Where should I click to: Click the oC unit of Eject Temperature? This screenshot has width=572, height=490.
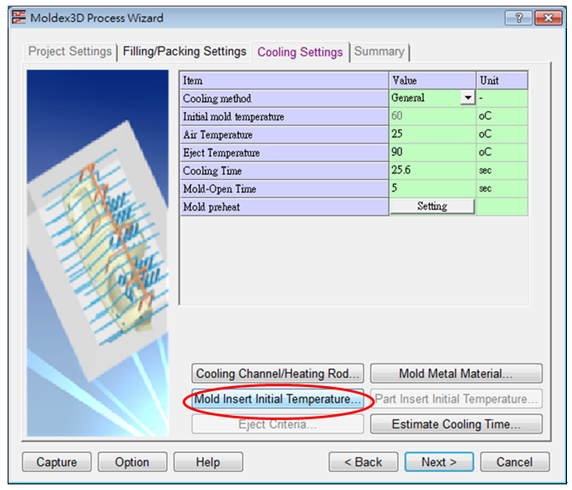[x=502, y=153]
